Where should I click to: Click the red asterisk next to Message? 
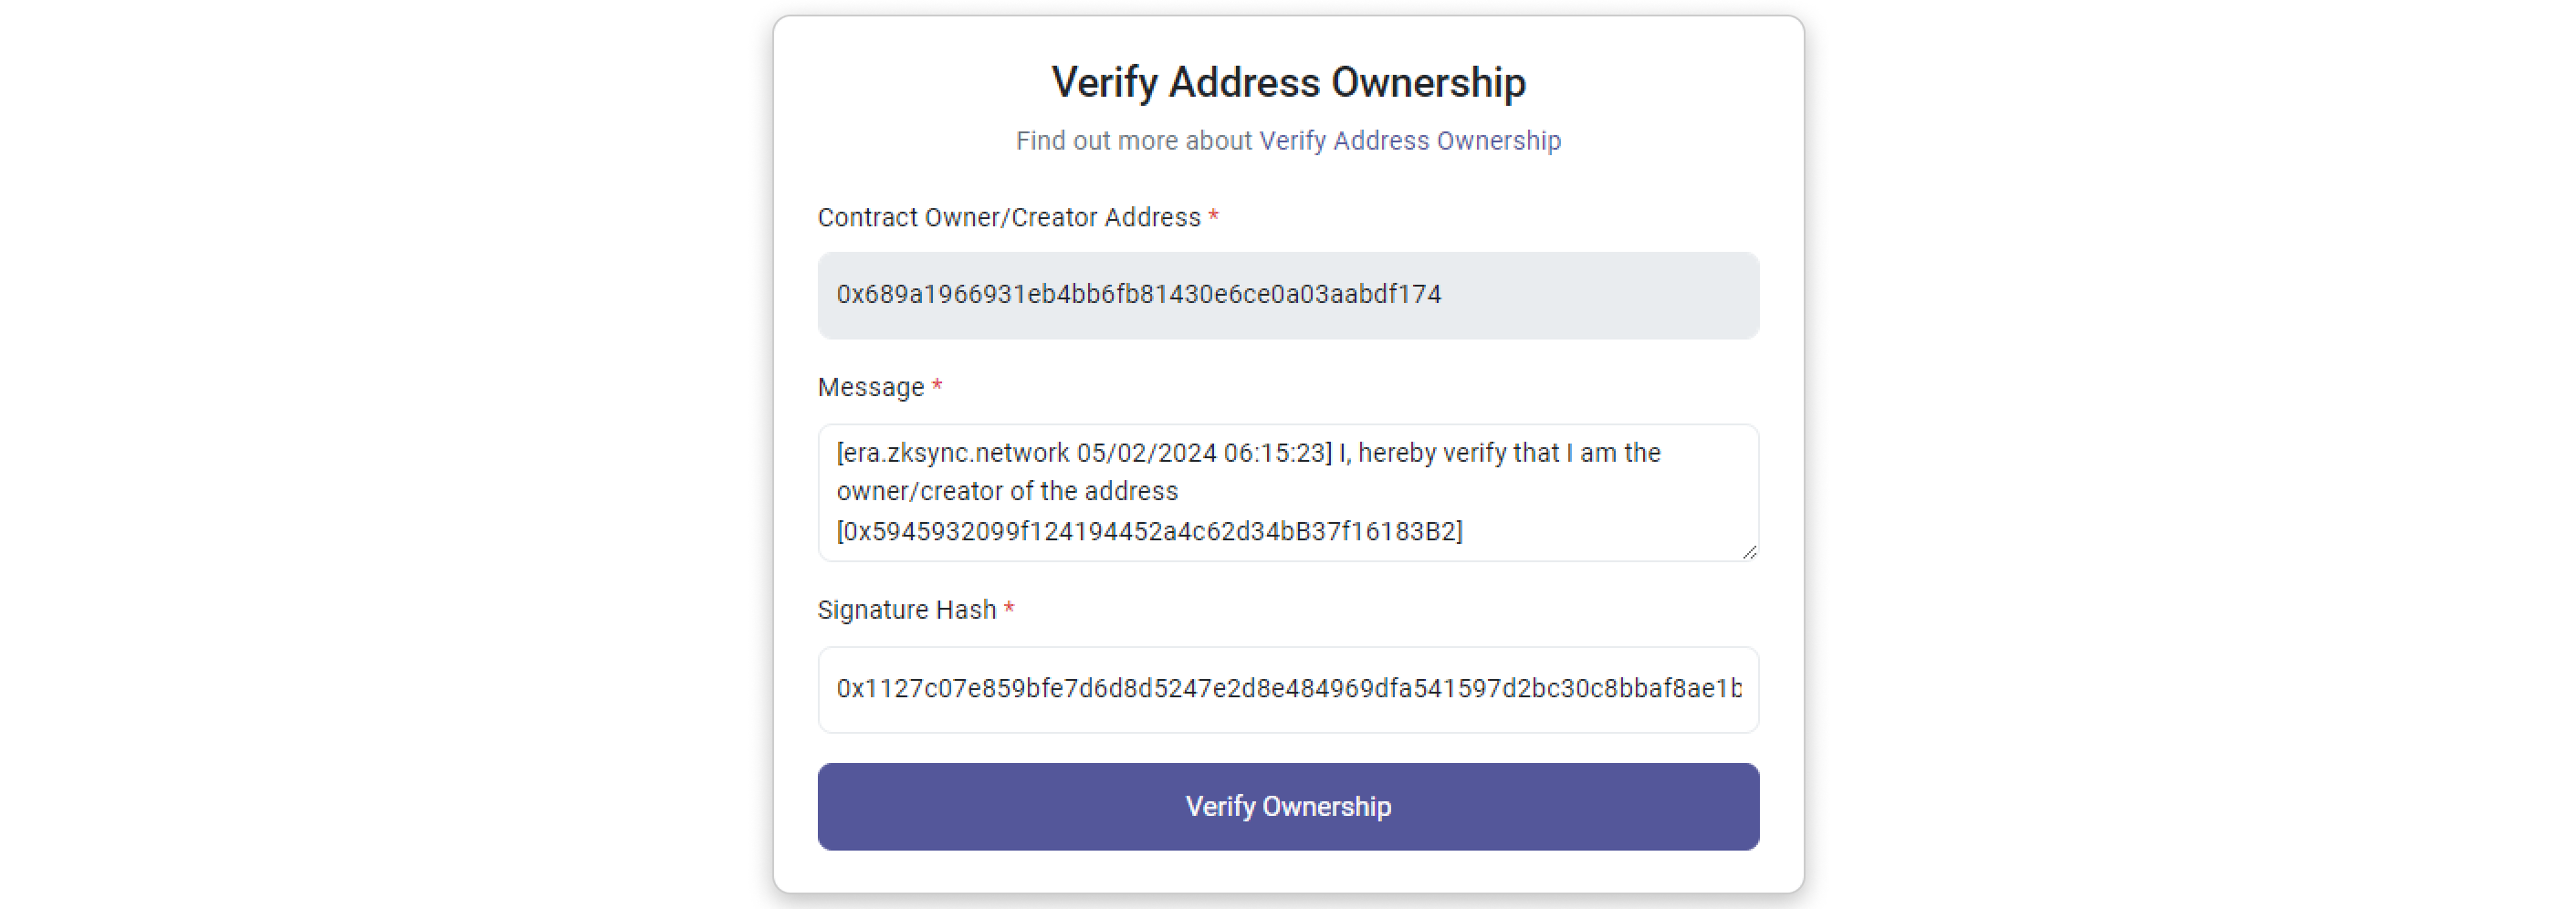coord(937,387)
